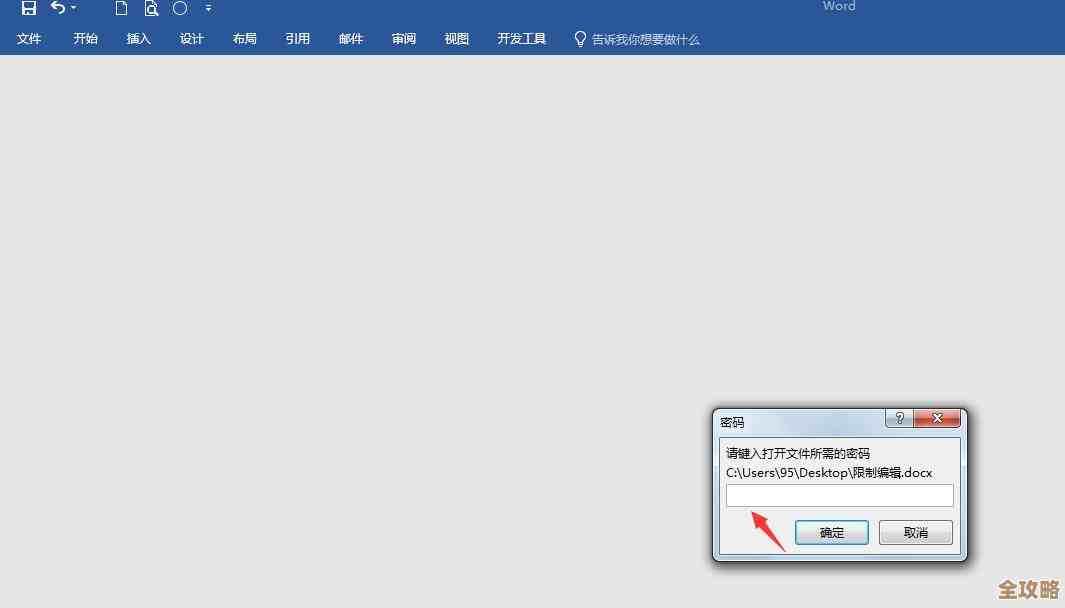1065x608 pixels.
Task: Open print preview via its toolbar icon
Action: tap(151, 8)
